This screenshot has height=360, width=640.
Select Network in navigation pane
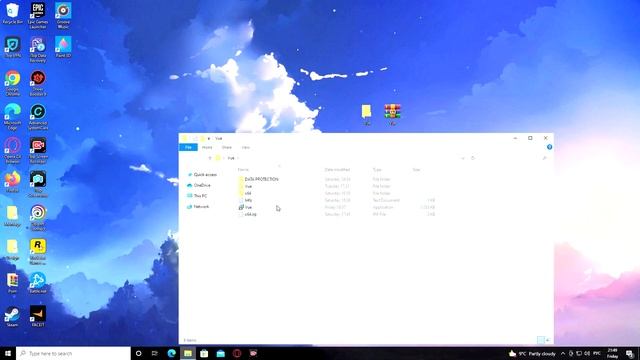(x=198, y=207)
